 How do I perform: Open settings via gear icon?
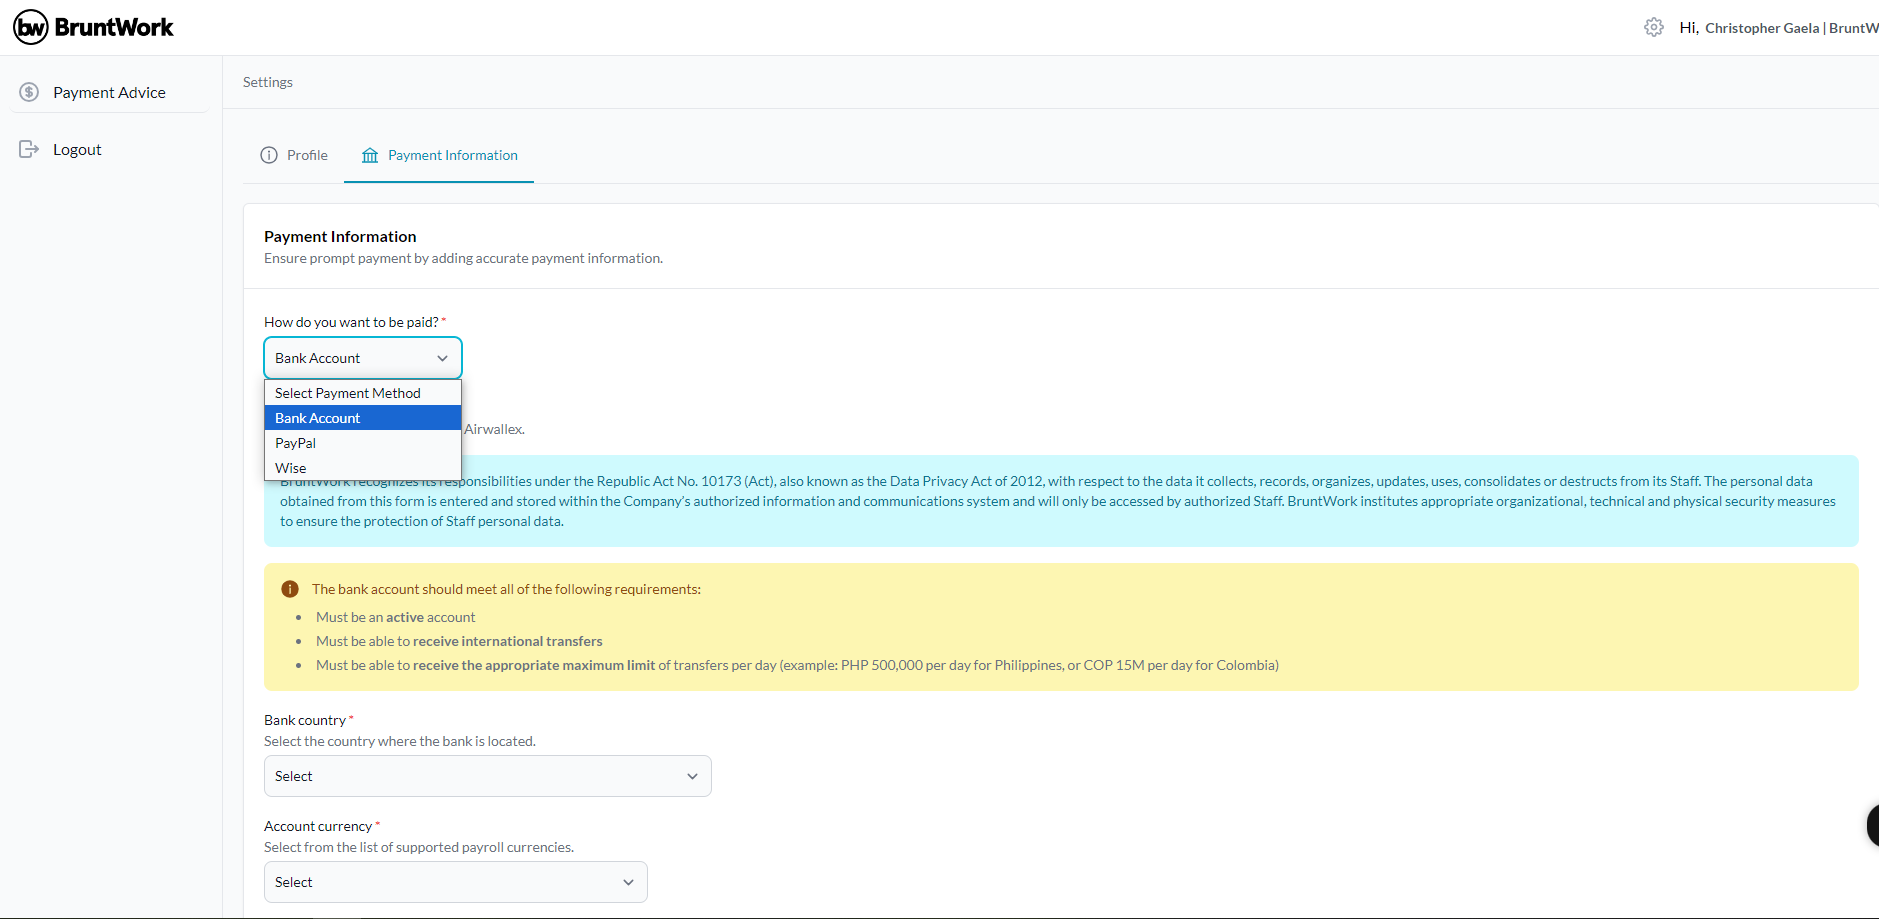click(1654, 27)
